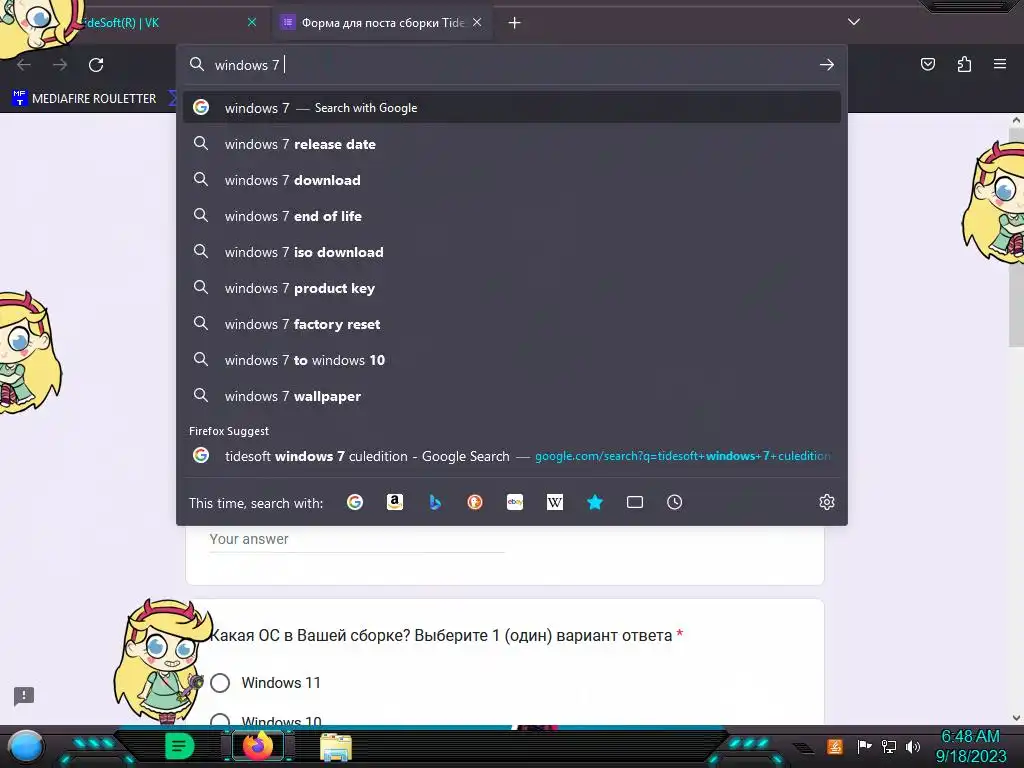Pick 'windows 7 end of life' suggestion
Image resolution: width=1024 pixels, height=768 pixels.
tap(512, 216)
